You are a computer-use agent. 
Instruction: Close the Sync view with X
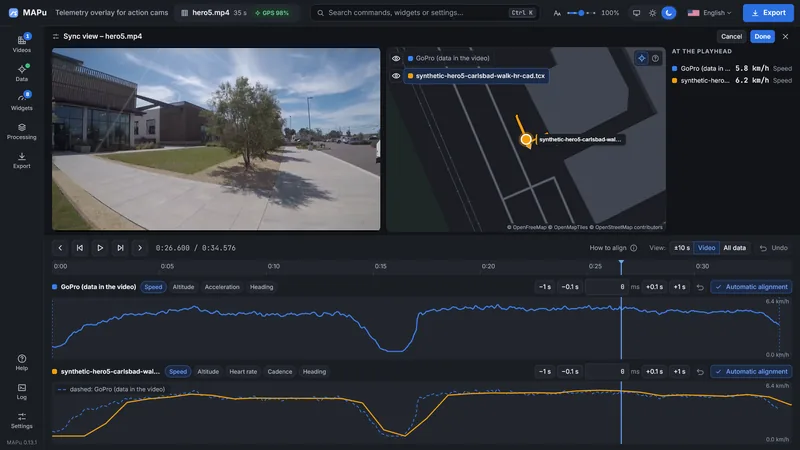(785, 36)
